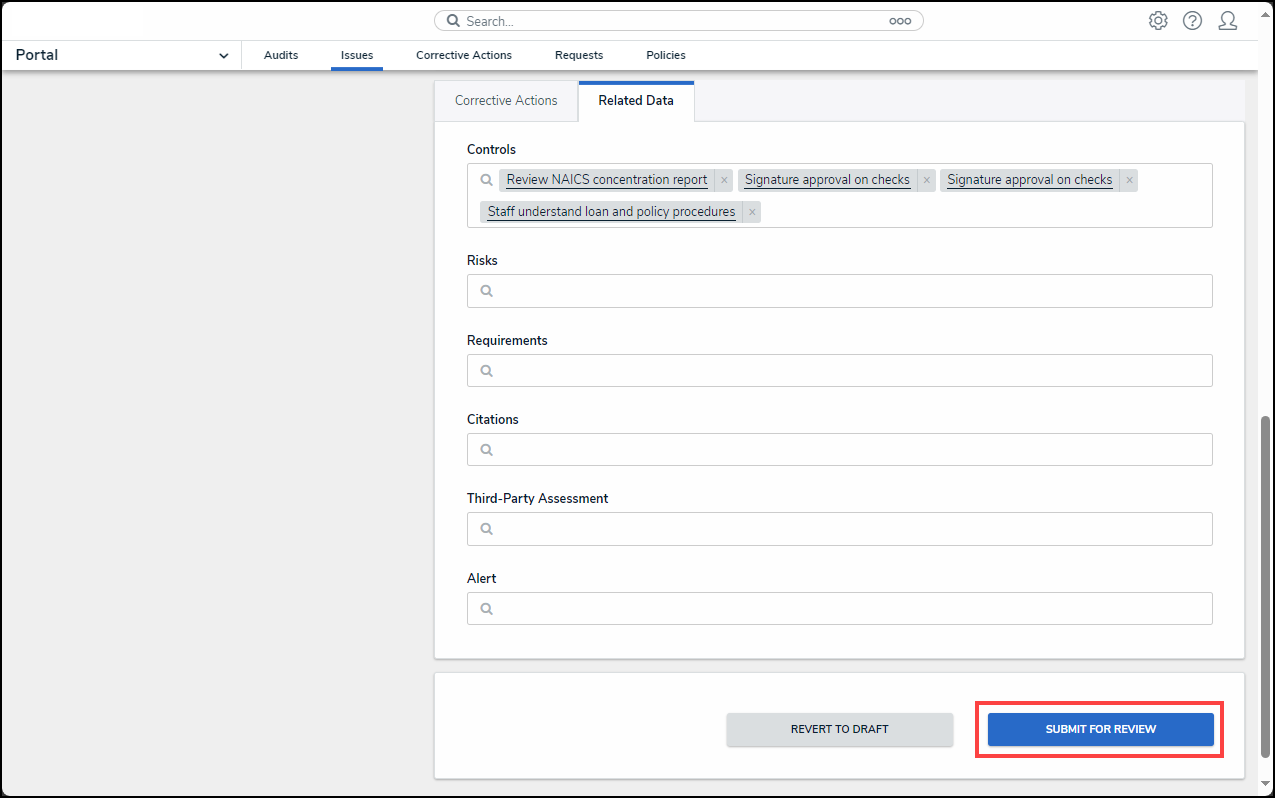This screenshot has width=1275, height=798.
Task: Go to the Policies navigation item
Action: 666,56
